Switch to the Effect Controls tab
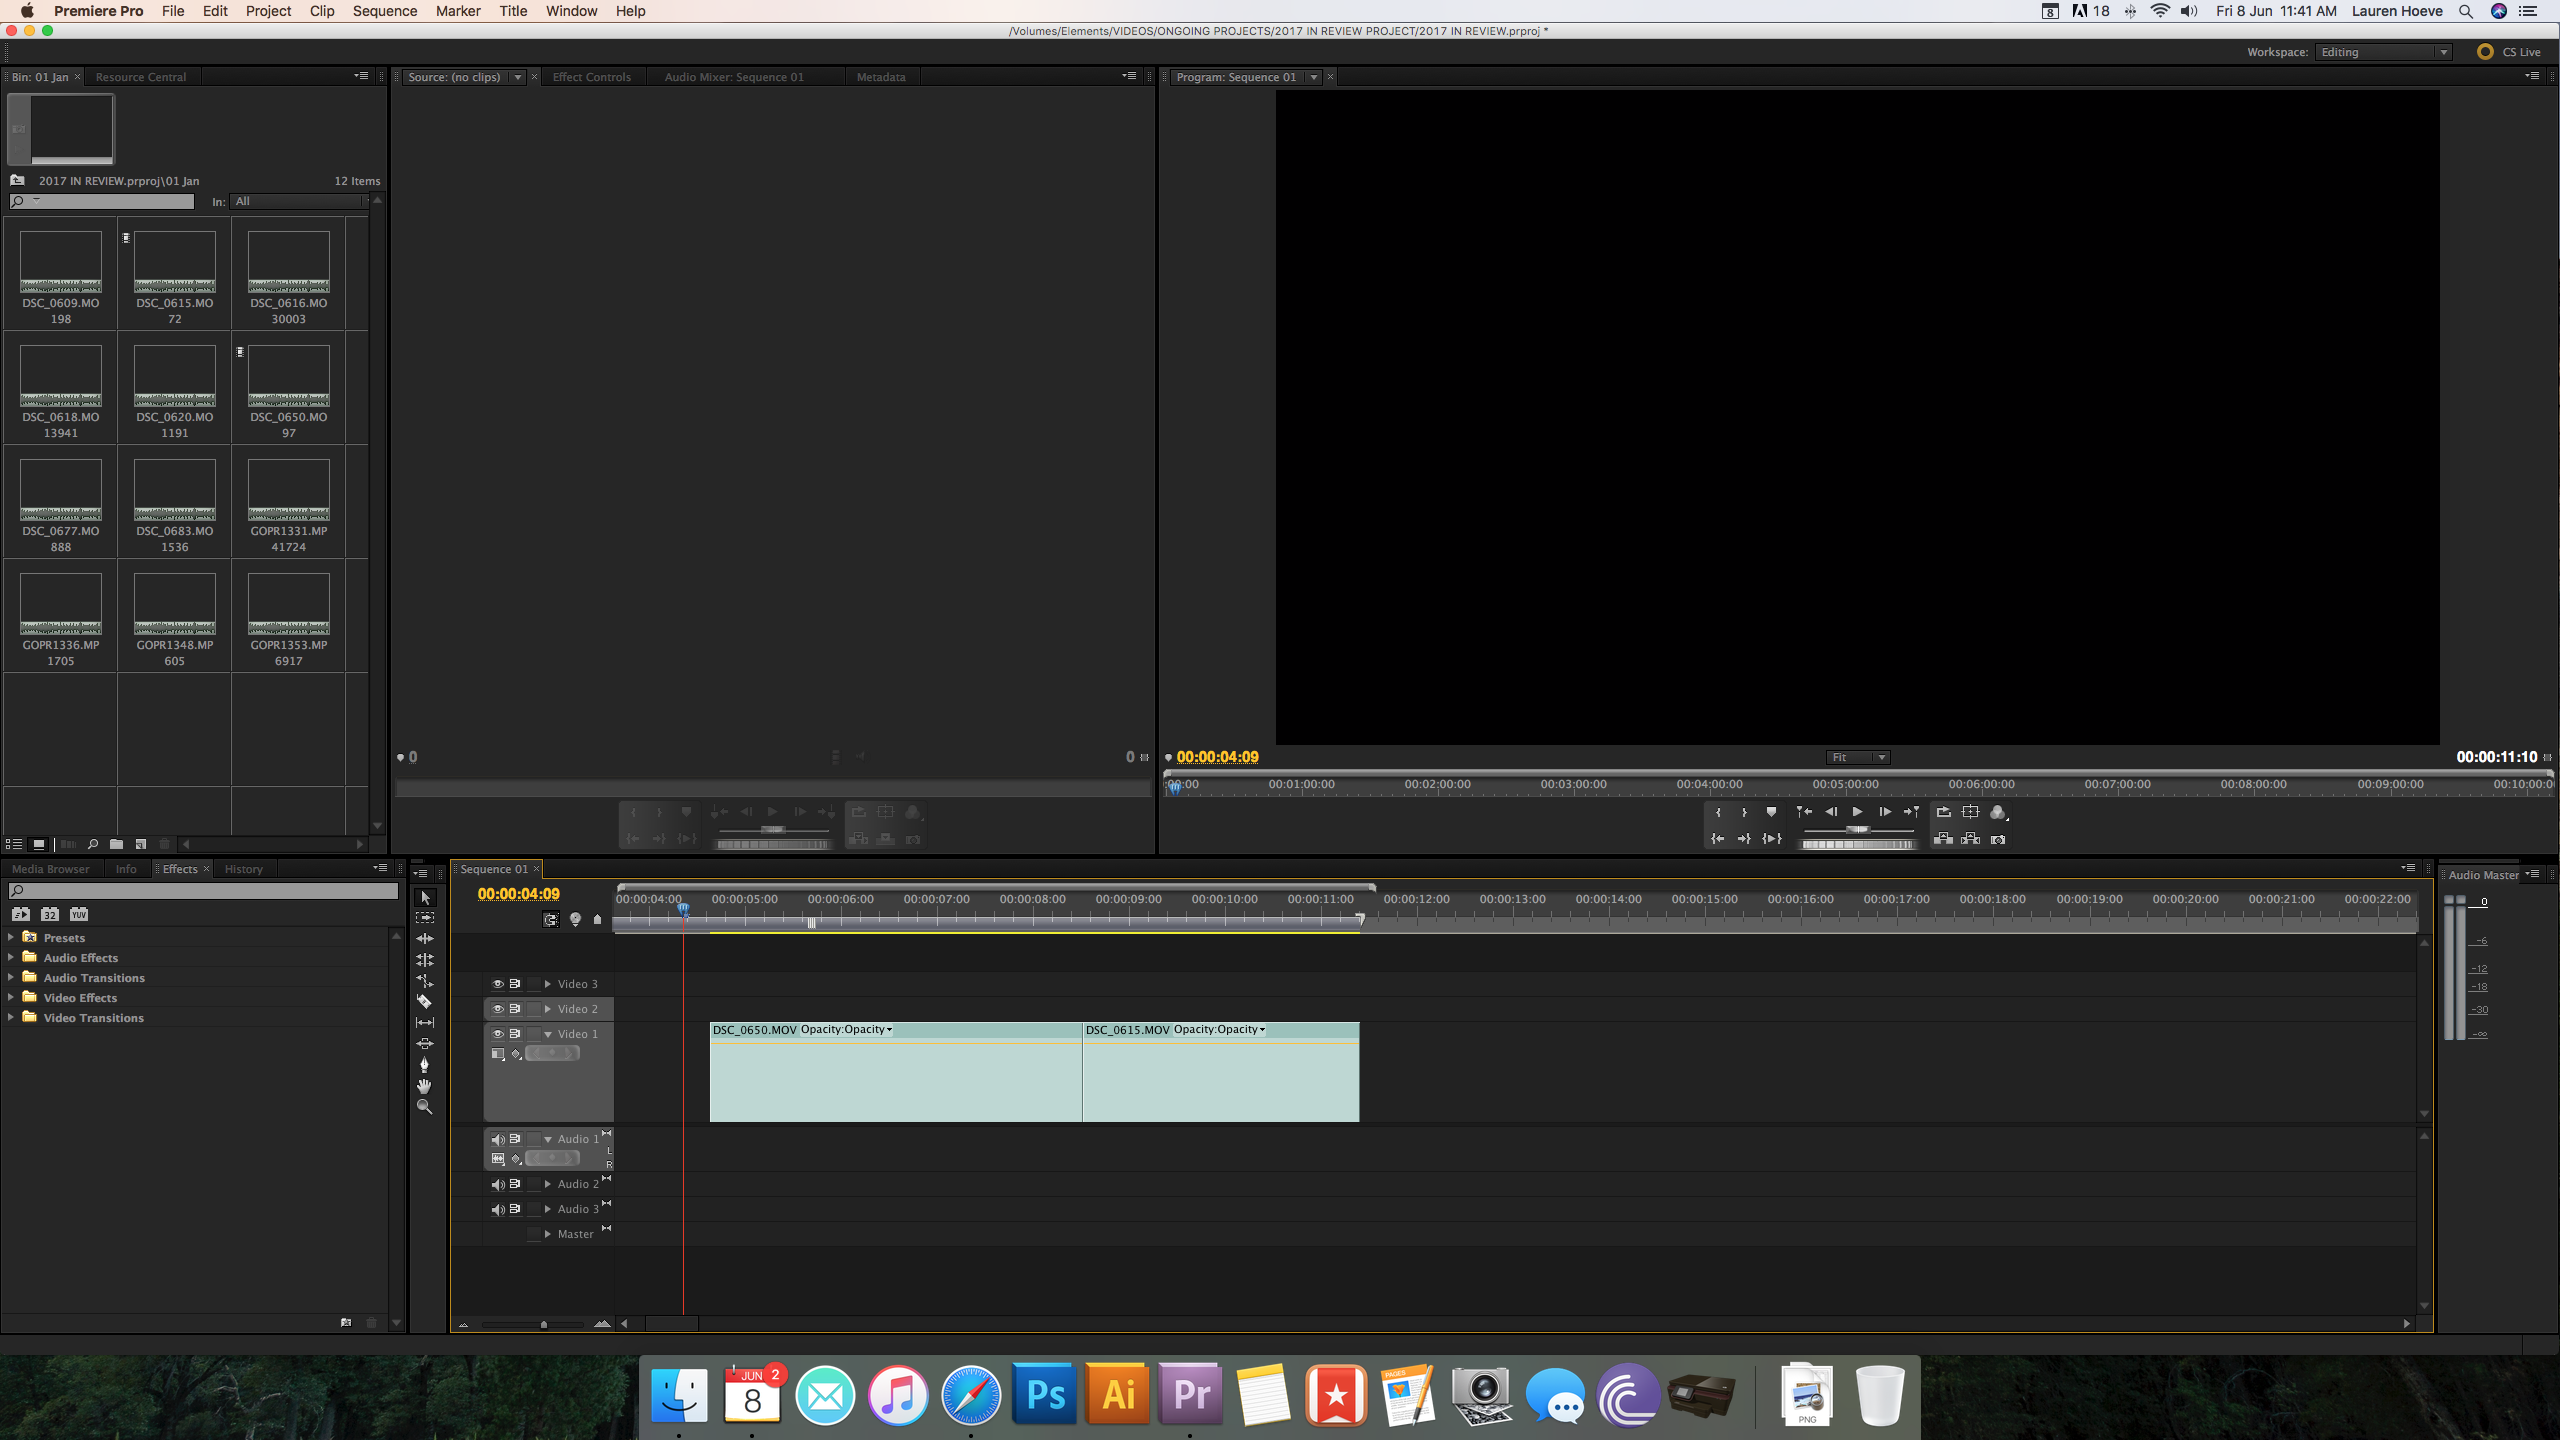Viewport: 2560px width, 1440px height. coord(591,77)
